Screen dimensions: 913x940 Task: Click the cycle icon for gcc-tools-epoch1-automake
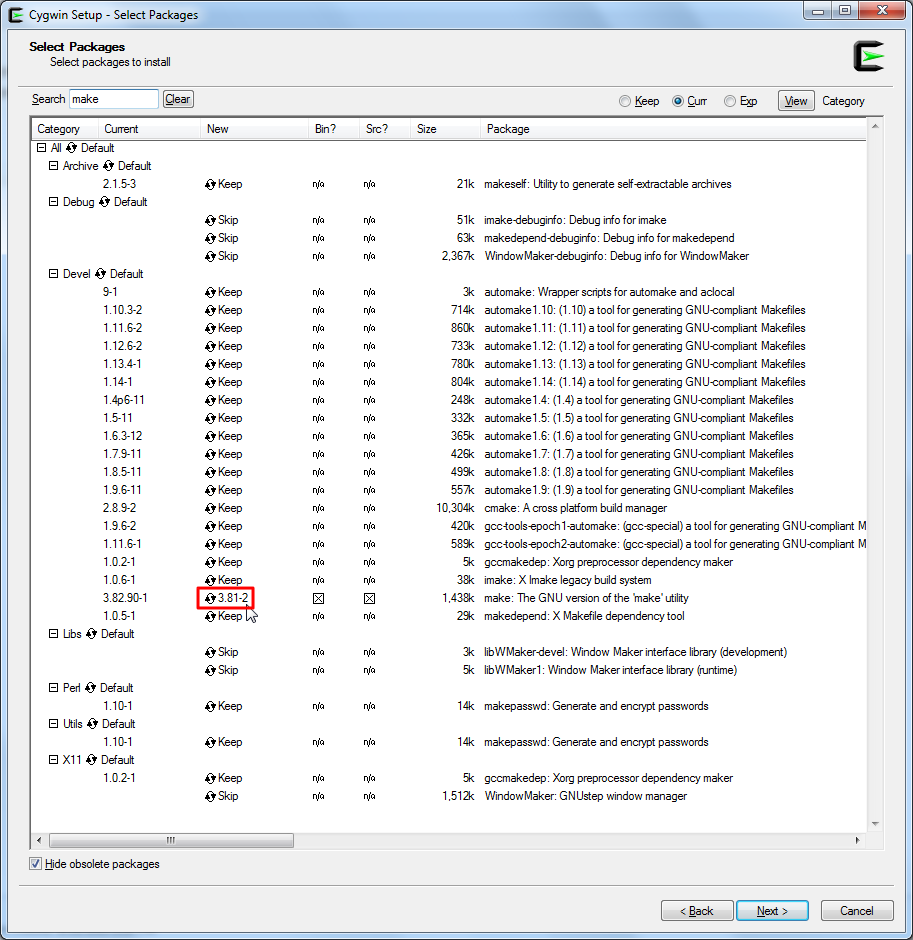(210, 526)
